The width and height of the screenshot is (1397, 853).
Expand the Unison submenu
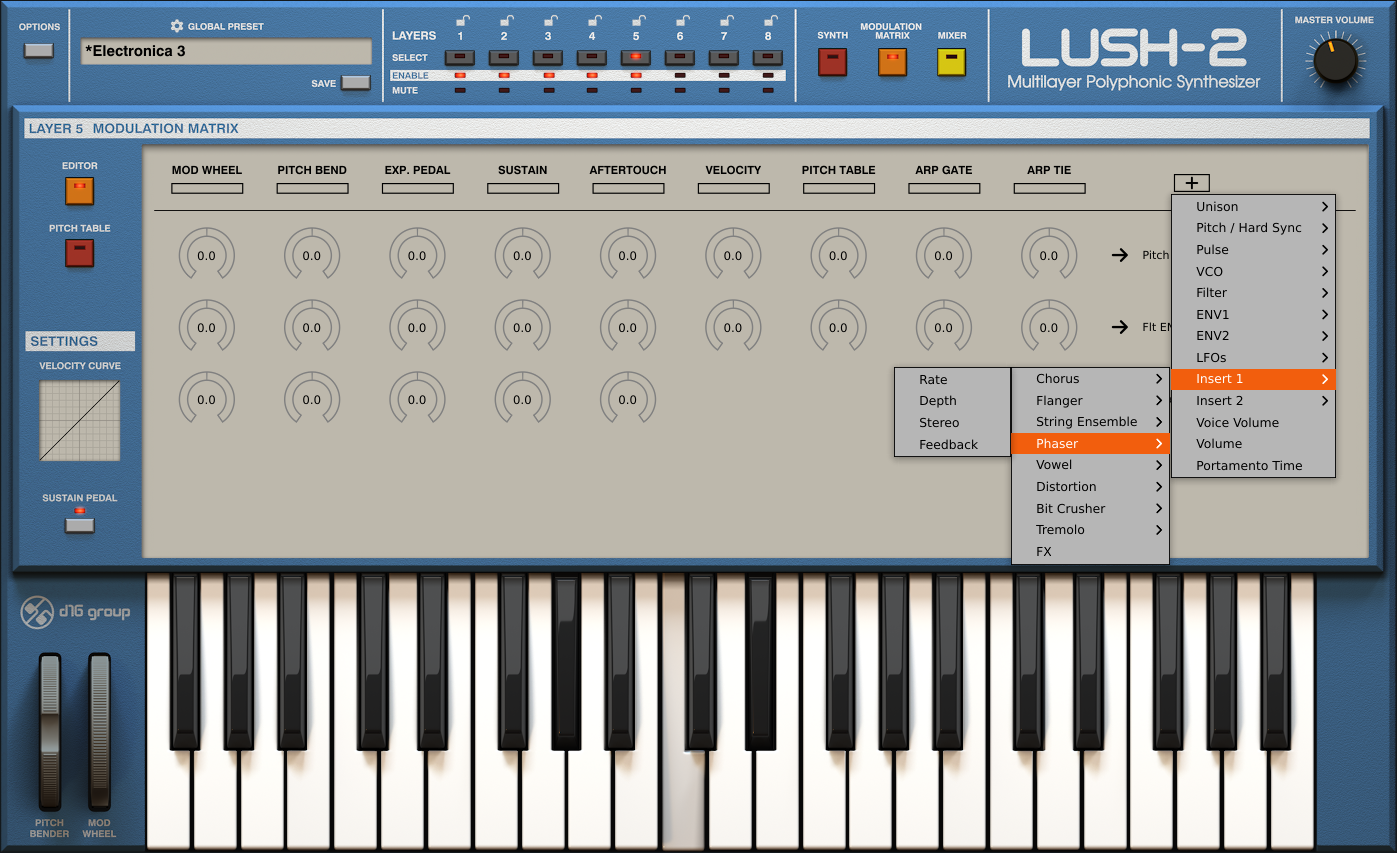pos(1253,206)
